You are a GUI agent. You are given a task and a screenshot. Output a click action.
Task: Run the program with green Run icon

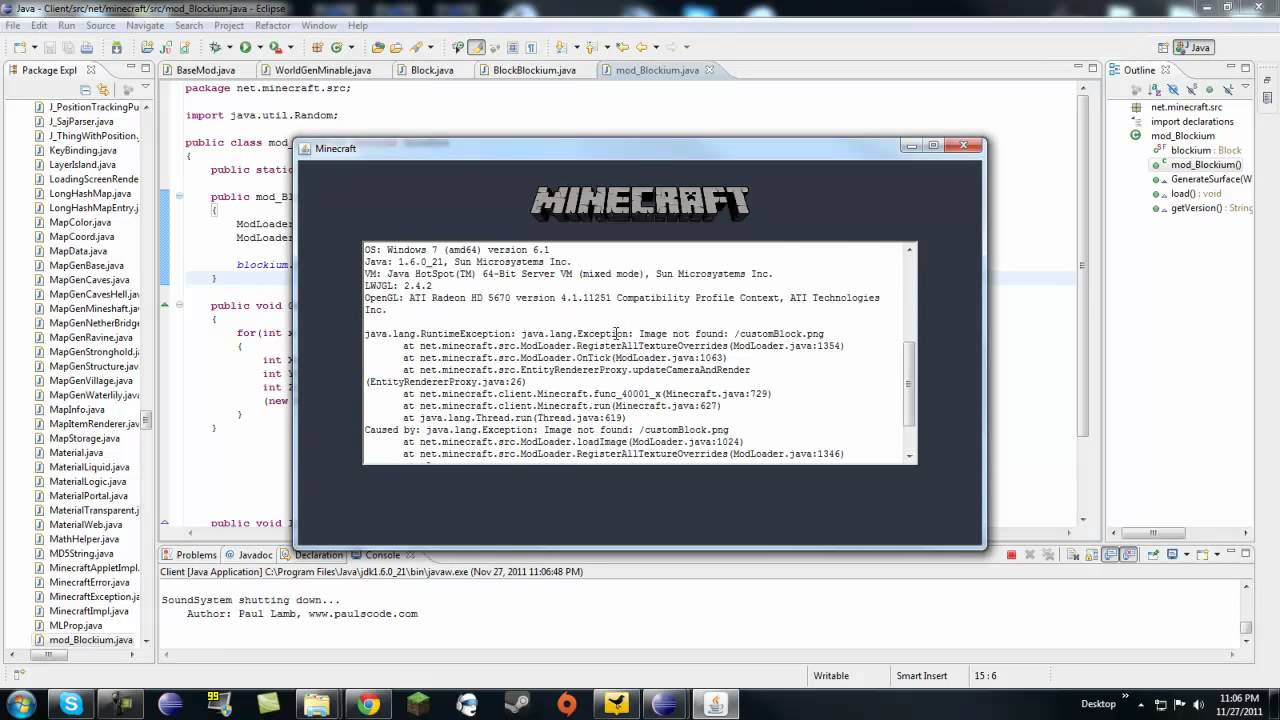[x=245, y=47]
